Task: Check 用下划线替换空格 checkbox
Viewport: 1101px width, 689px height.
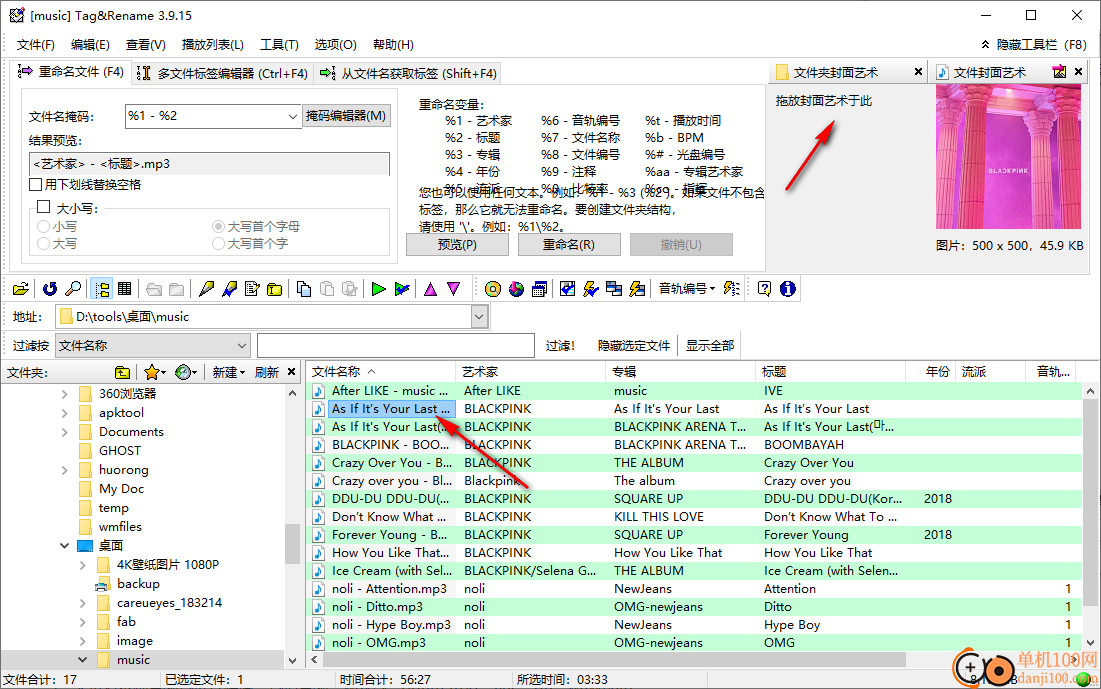Action: [x=36, y=185]
